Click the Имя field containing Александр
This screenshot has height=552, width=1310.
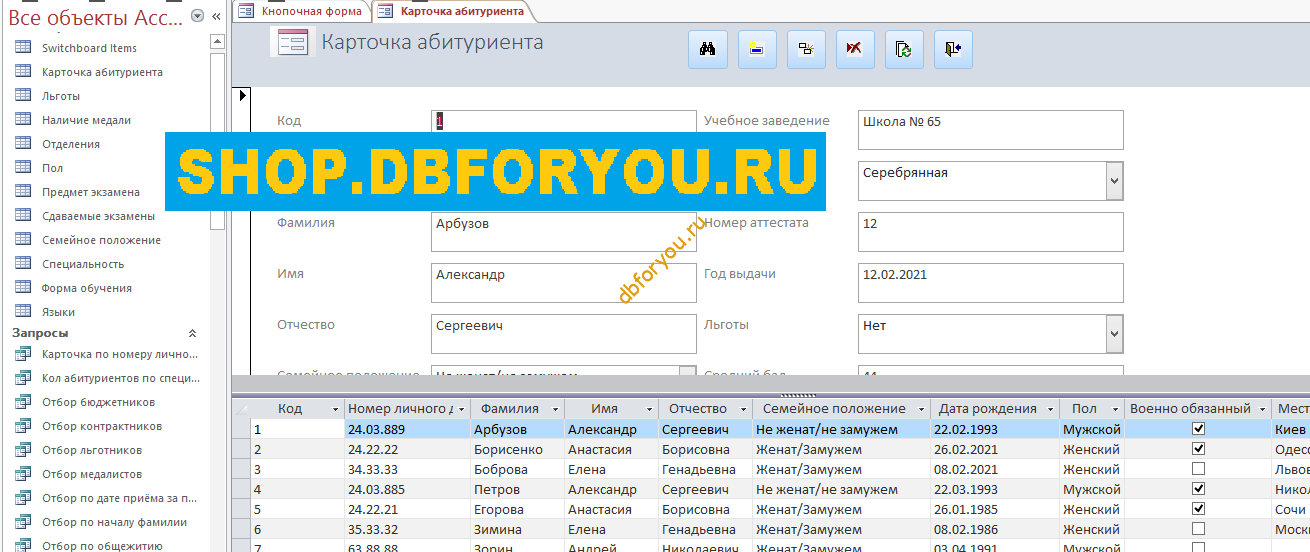(564, 282)
